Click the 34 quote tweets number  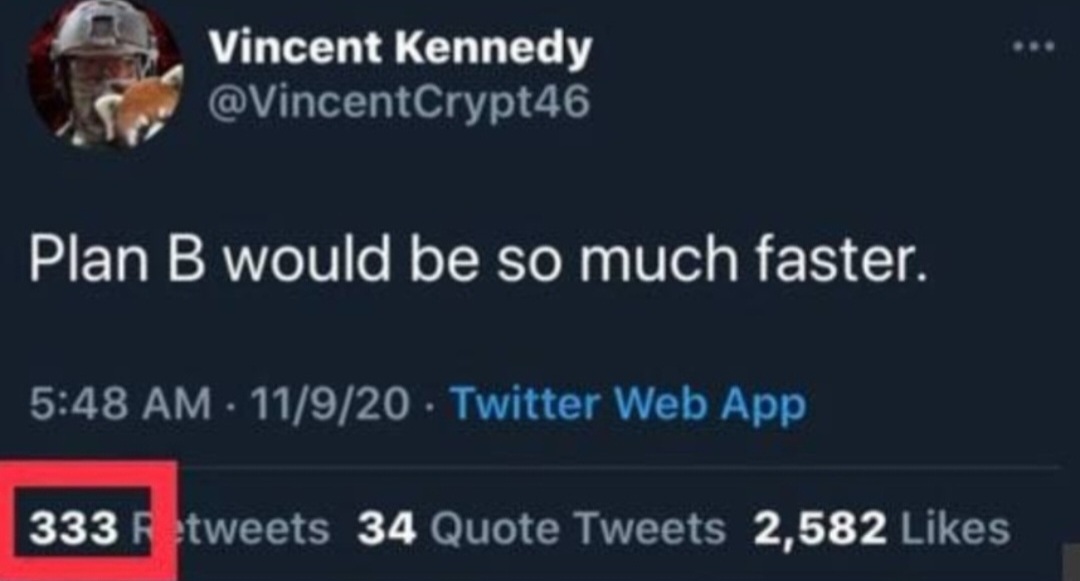[x=386, y=527]
